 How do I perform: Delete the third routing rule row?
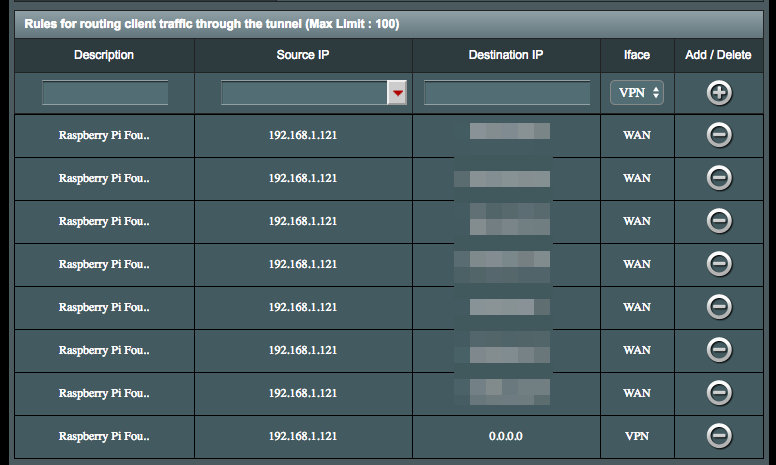click(x=719, y=221)
